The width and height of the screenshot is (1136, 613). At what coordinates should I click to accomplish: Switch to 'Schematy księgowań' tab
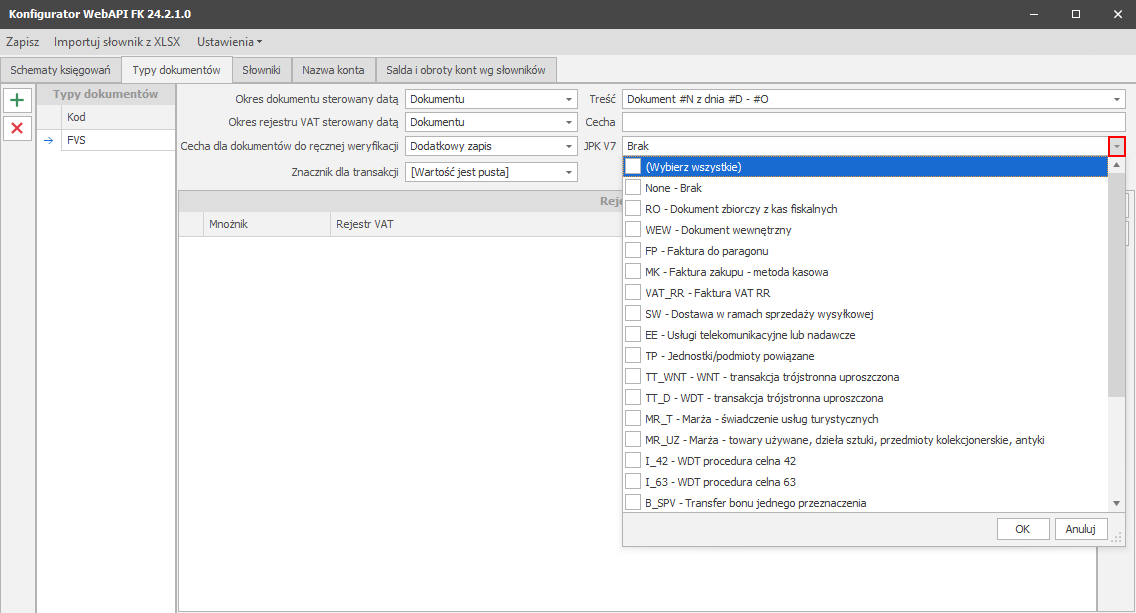(60, 70)
